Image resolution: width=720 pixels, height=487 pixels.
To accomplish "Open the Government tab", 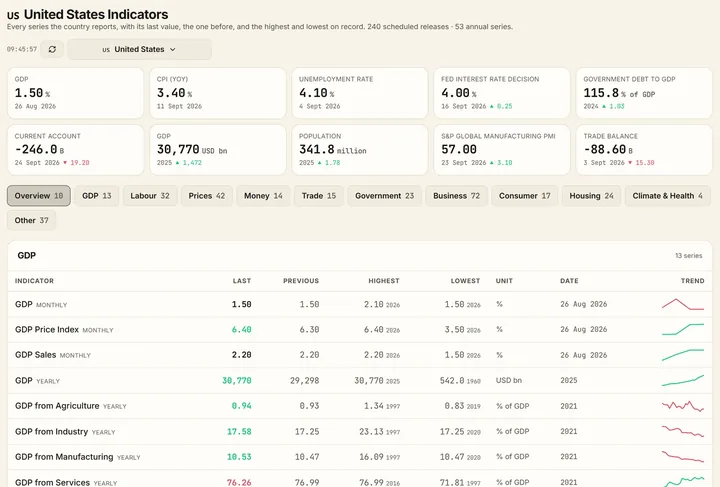I will click(x=384, y=196).
